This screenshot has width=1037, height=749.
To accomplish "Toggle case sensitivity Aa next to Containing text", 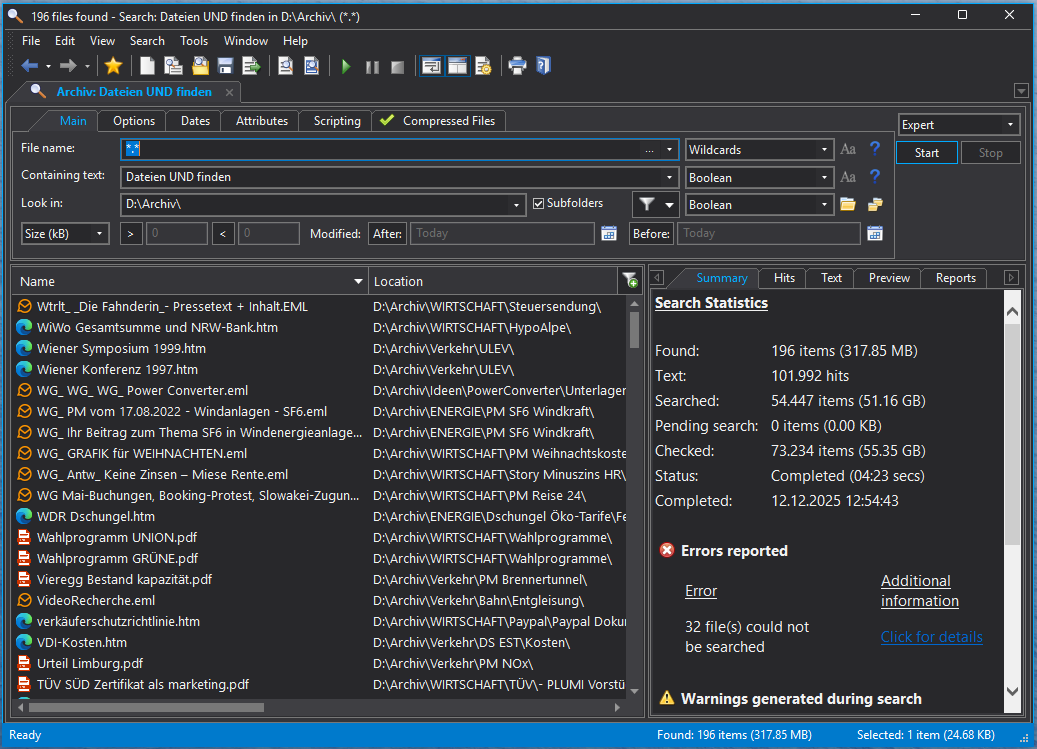I will (847, 177).
